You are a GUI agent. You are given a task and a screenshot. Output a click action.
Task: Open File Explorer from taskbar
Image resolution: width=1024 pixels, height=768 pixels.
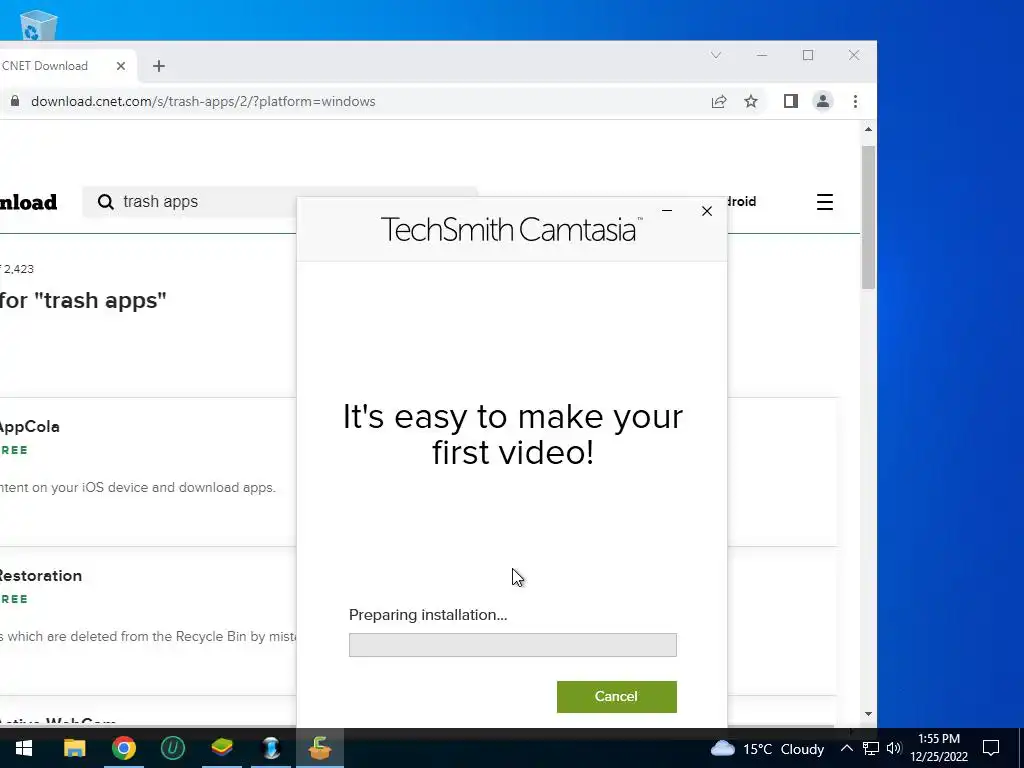point(74,748)
